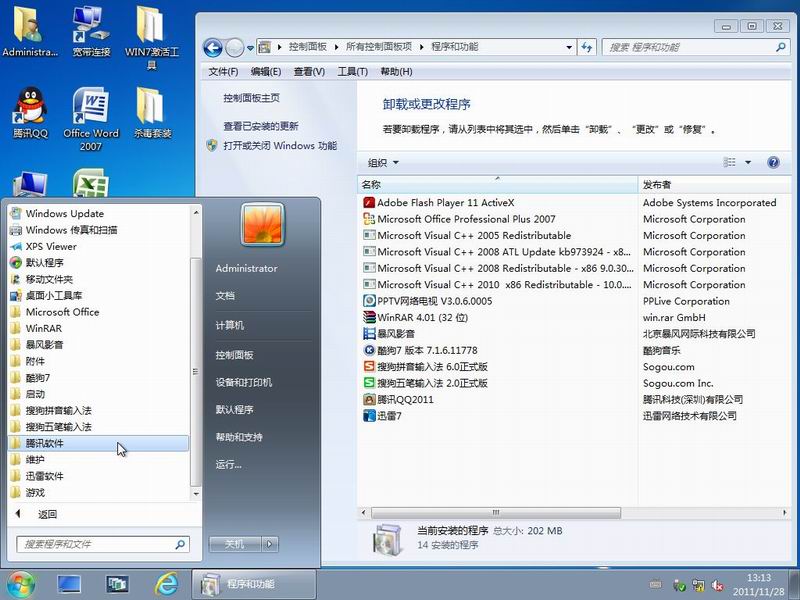Sort by the 名称 column header
800x600 pixels.
497,185
